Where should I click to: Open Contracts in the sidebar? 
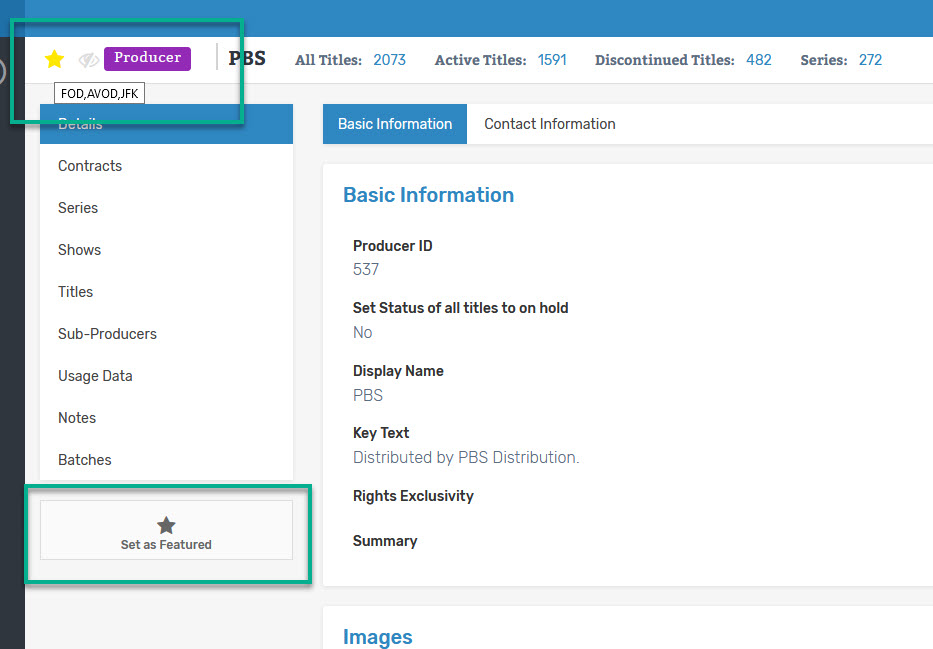click(167, 166)
